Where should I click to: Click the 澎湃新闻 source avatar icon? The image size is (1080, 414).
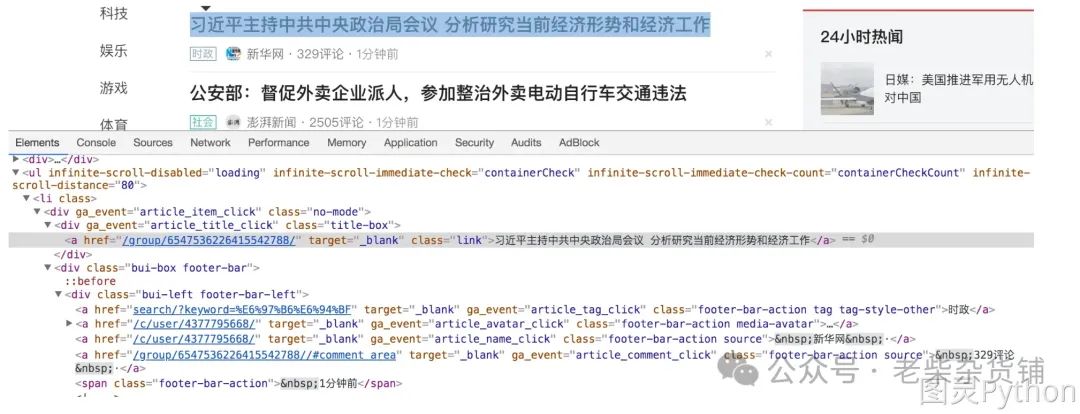[233, 122]
